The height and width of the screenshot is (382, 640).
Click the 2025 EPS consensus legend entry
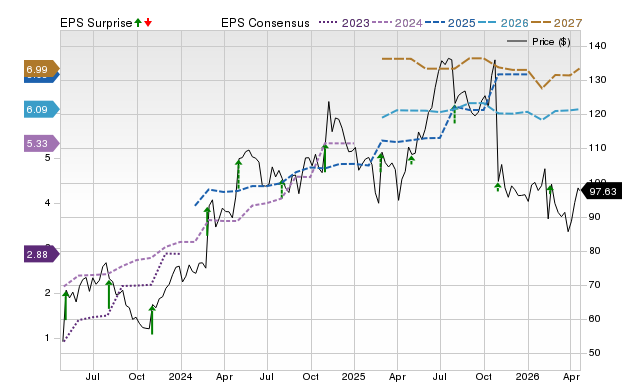tap(450, 23)
